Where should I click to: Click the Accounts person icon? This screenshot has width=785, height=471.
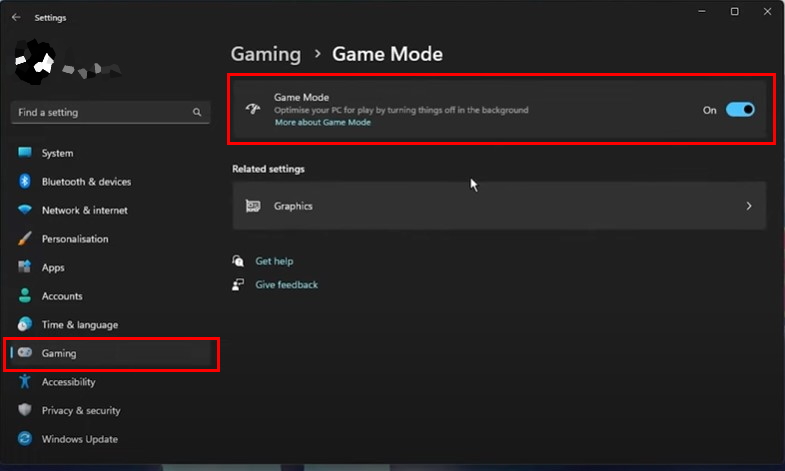click(25, 295)
